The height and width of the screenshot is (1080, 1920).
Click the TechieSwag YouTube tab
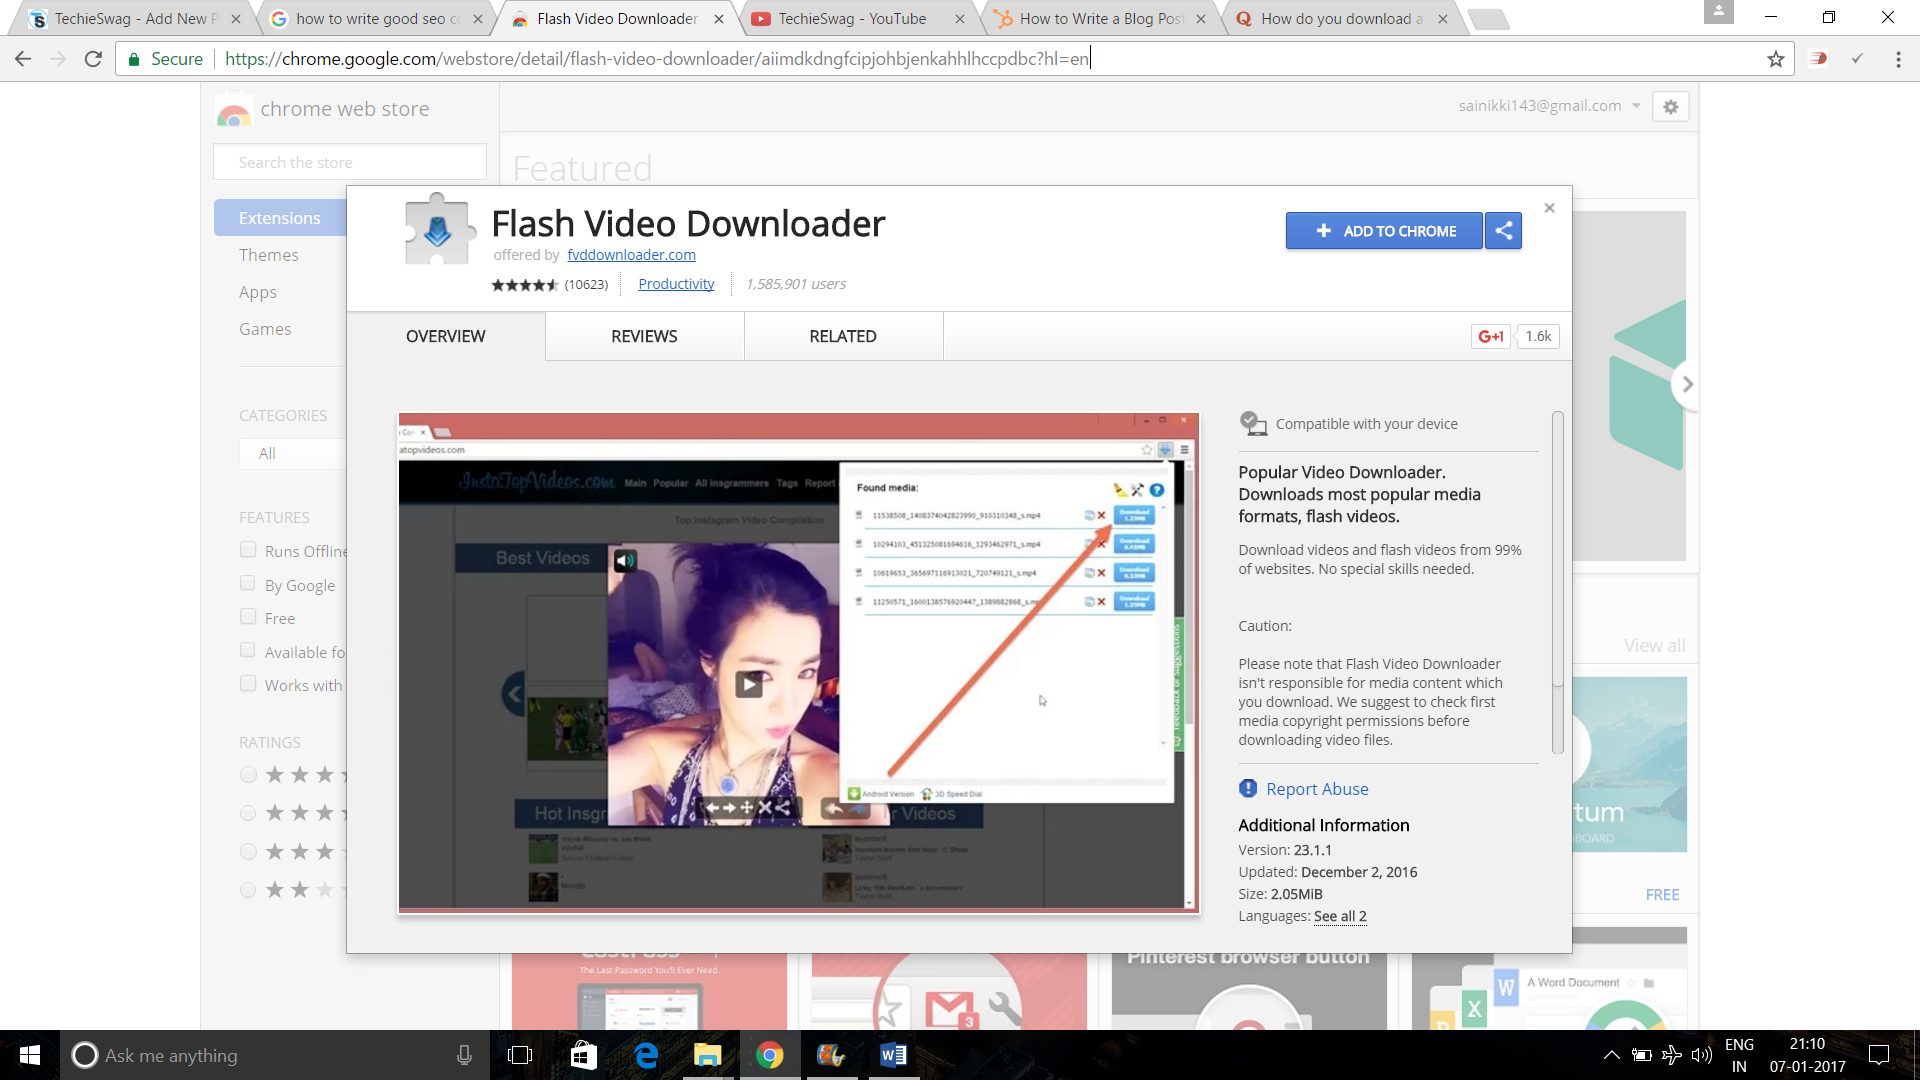(855, 18)
